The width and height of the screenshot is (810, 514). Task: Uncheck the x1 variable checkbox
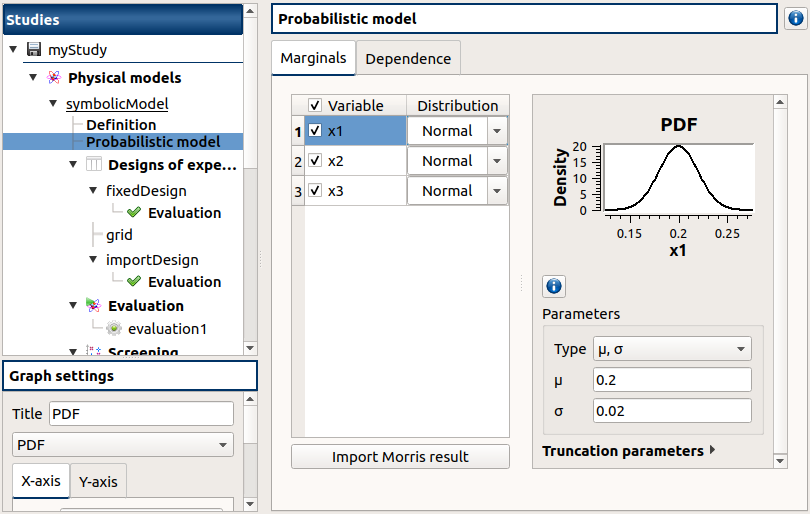click(316, 131)
